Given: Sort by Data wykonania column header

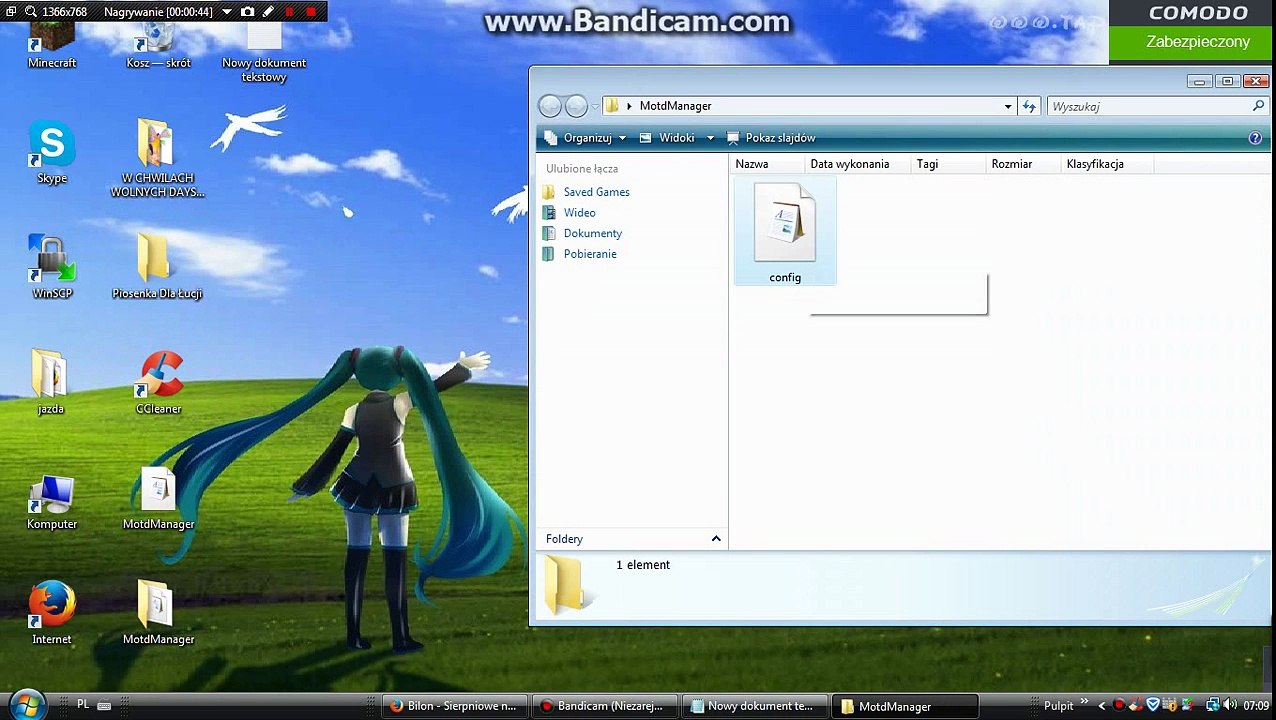Looking at the screenshot, I should [x=857, y=164].
